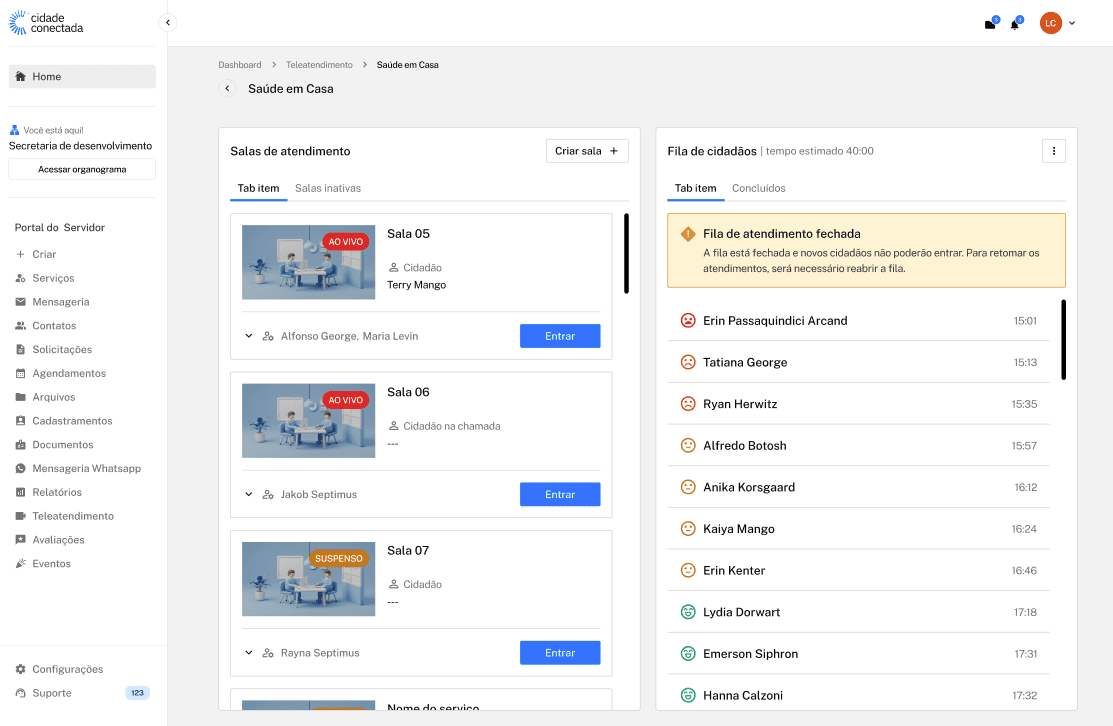The image size is (1113, 726).
Task: Click the LC user avatar
Action: pos(1051,23)
